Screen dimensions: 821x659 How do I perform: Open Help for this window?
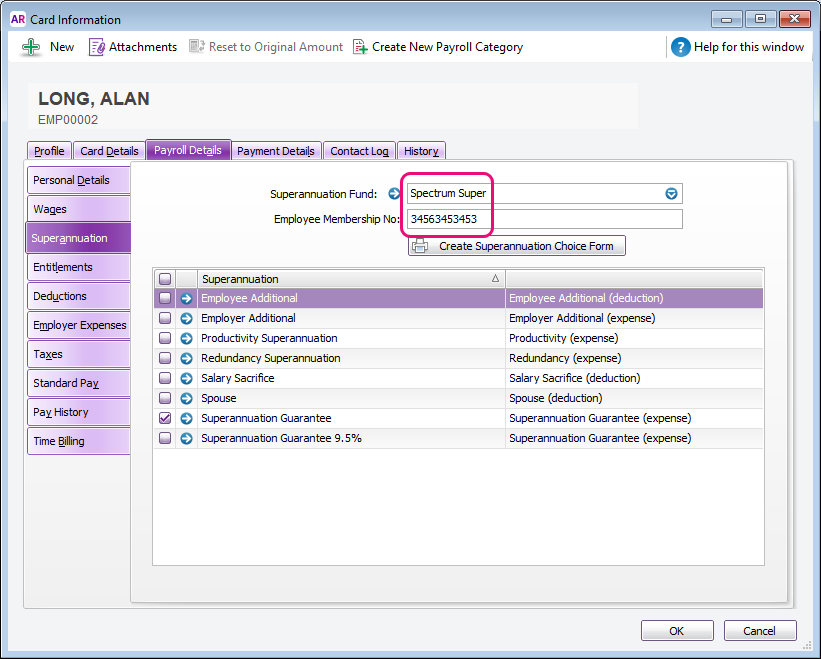tap(681, 47)
